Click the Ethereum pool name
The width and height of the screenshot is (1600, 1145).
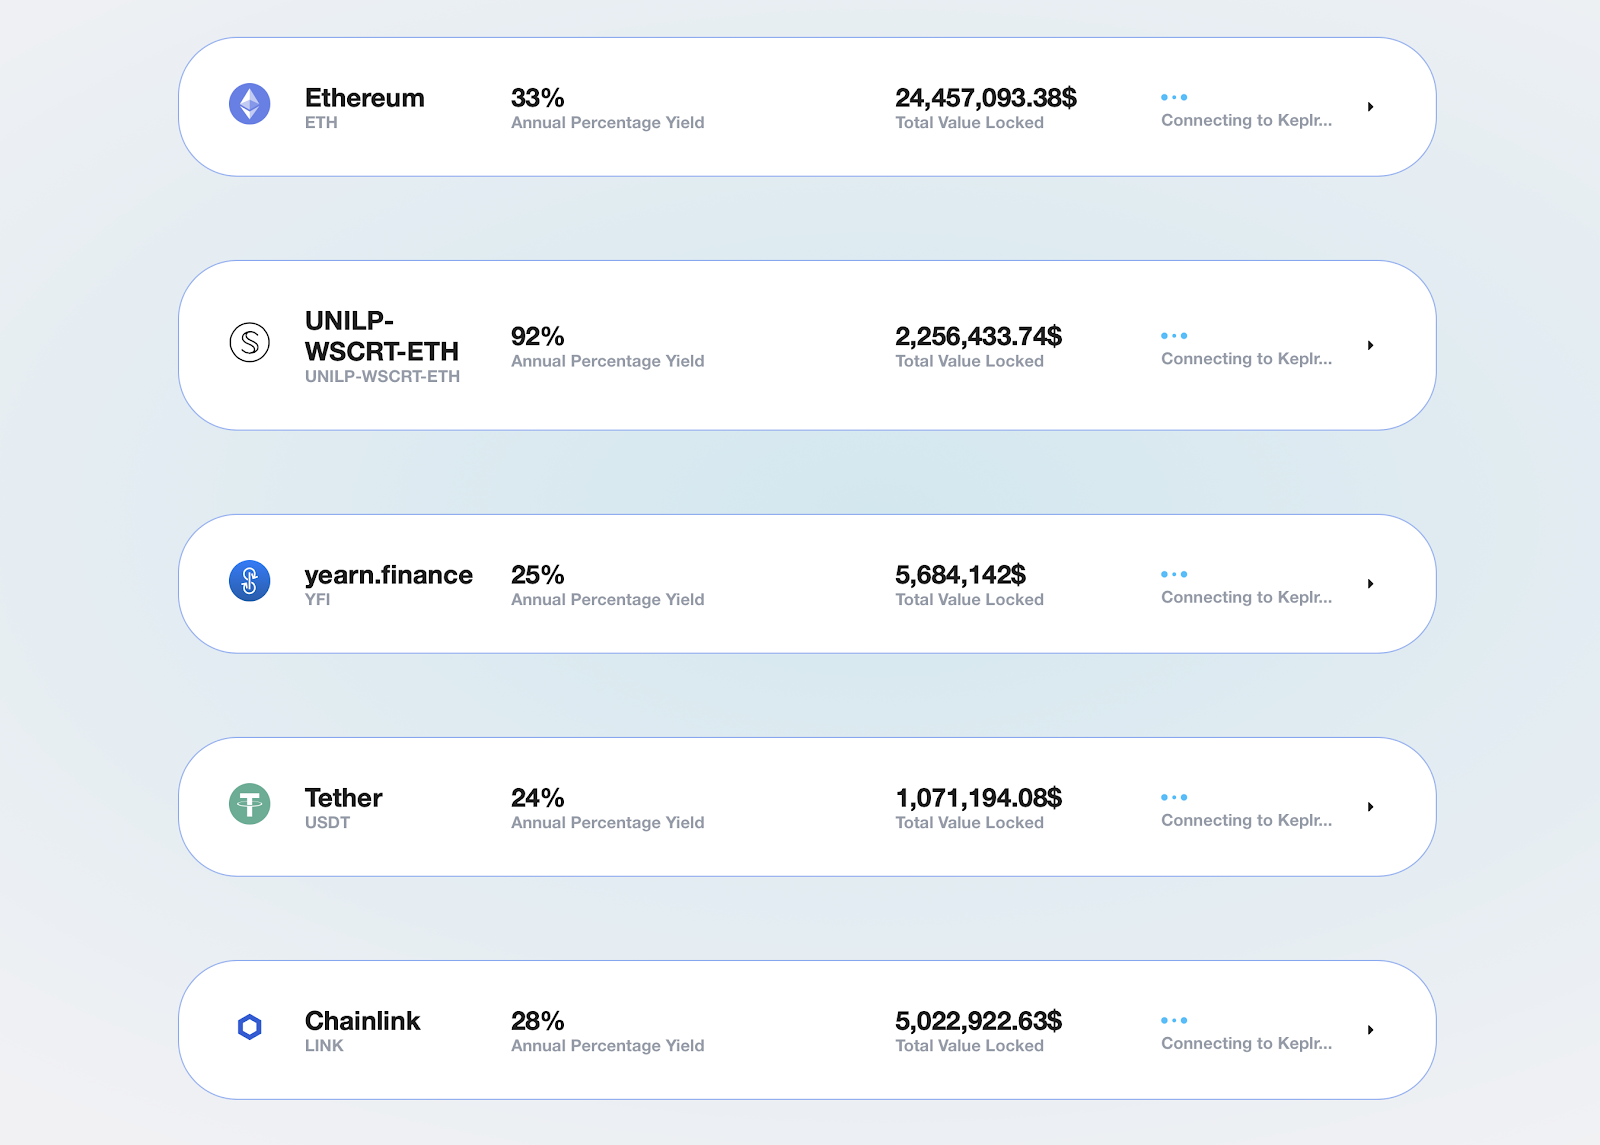tap(365, 98)
